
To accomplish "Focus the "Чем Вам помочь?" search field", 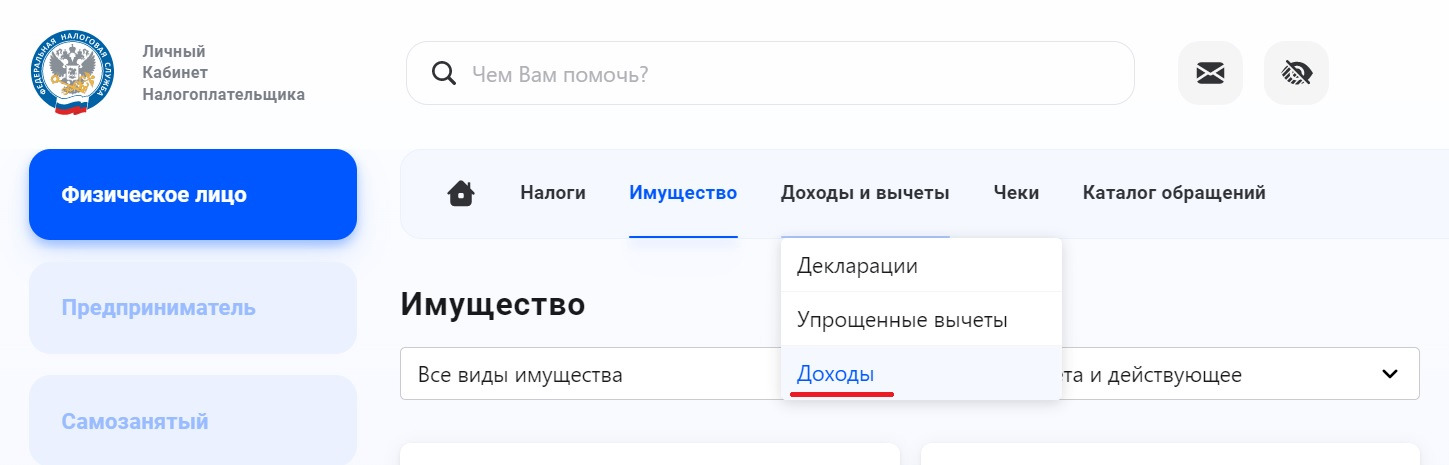I will point(780,73).
